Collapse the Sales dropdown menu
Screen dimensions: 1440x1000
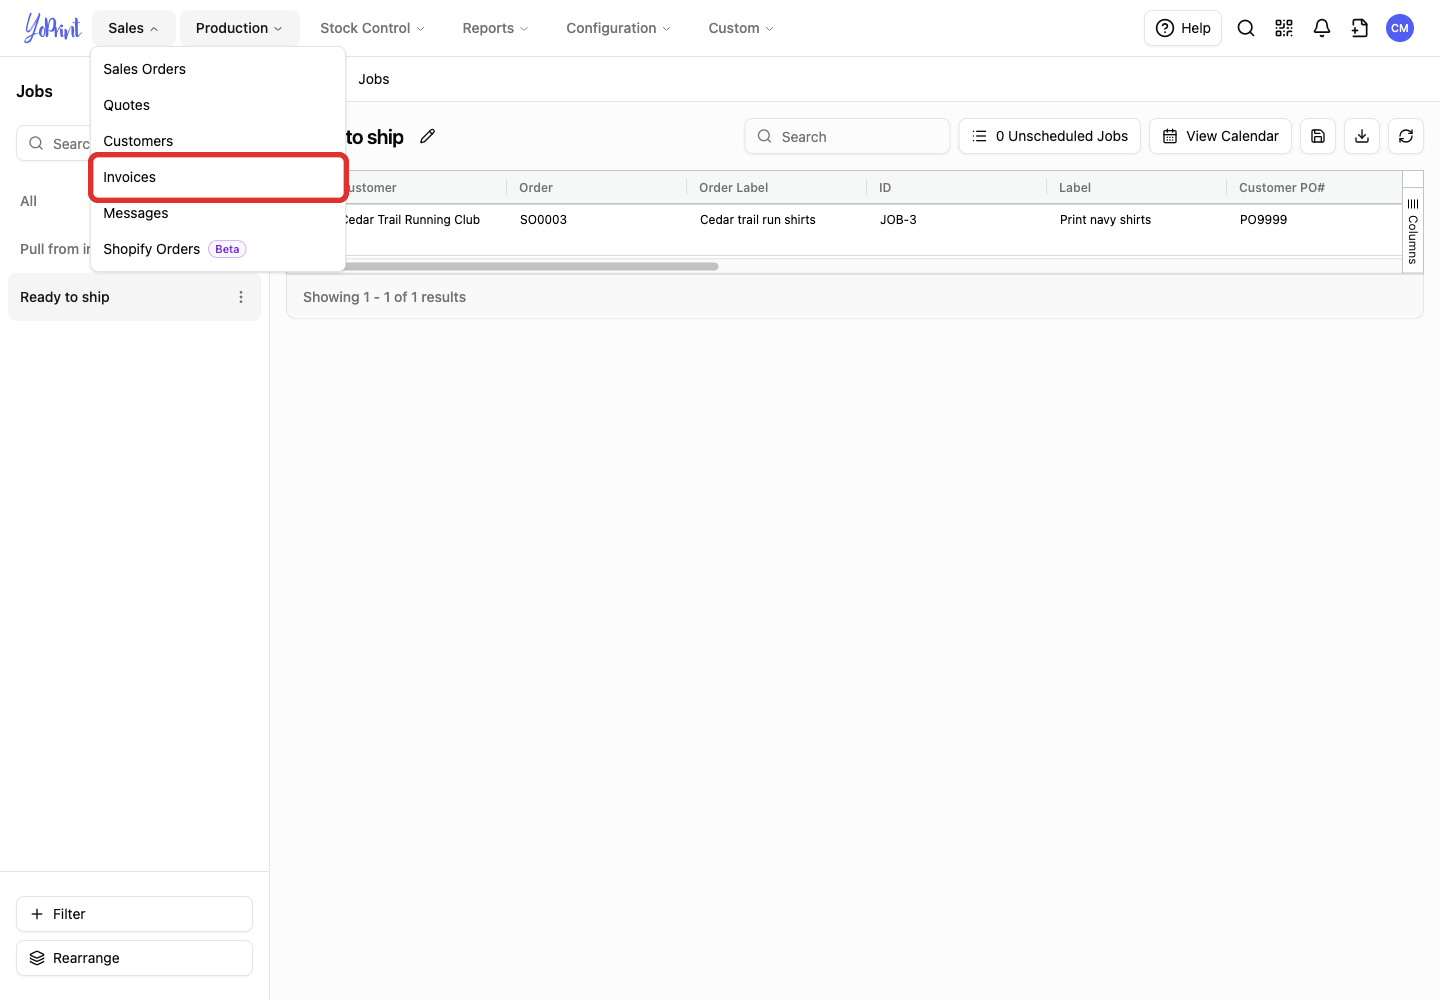(134, 28)
